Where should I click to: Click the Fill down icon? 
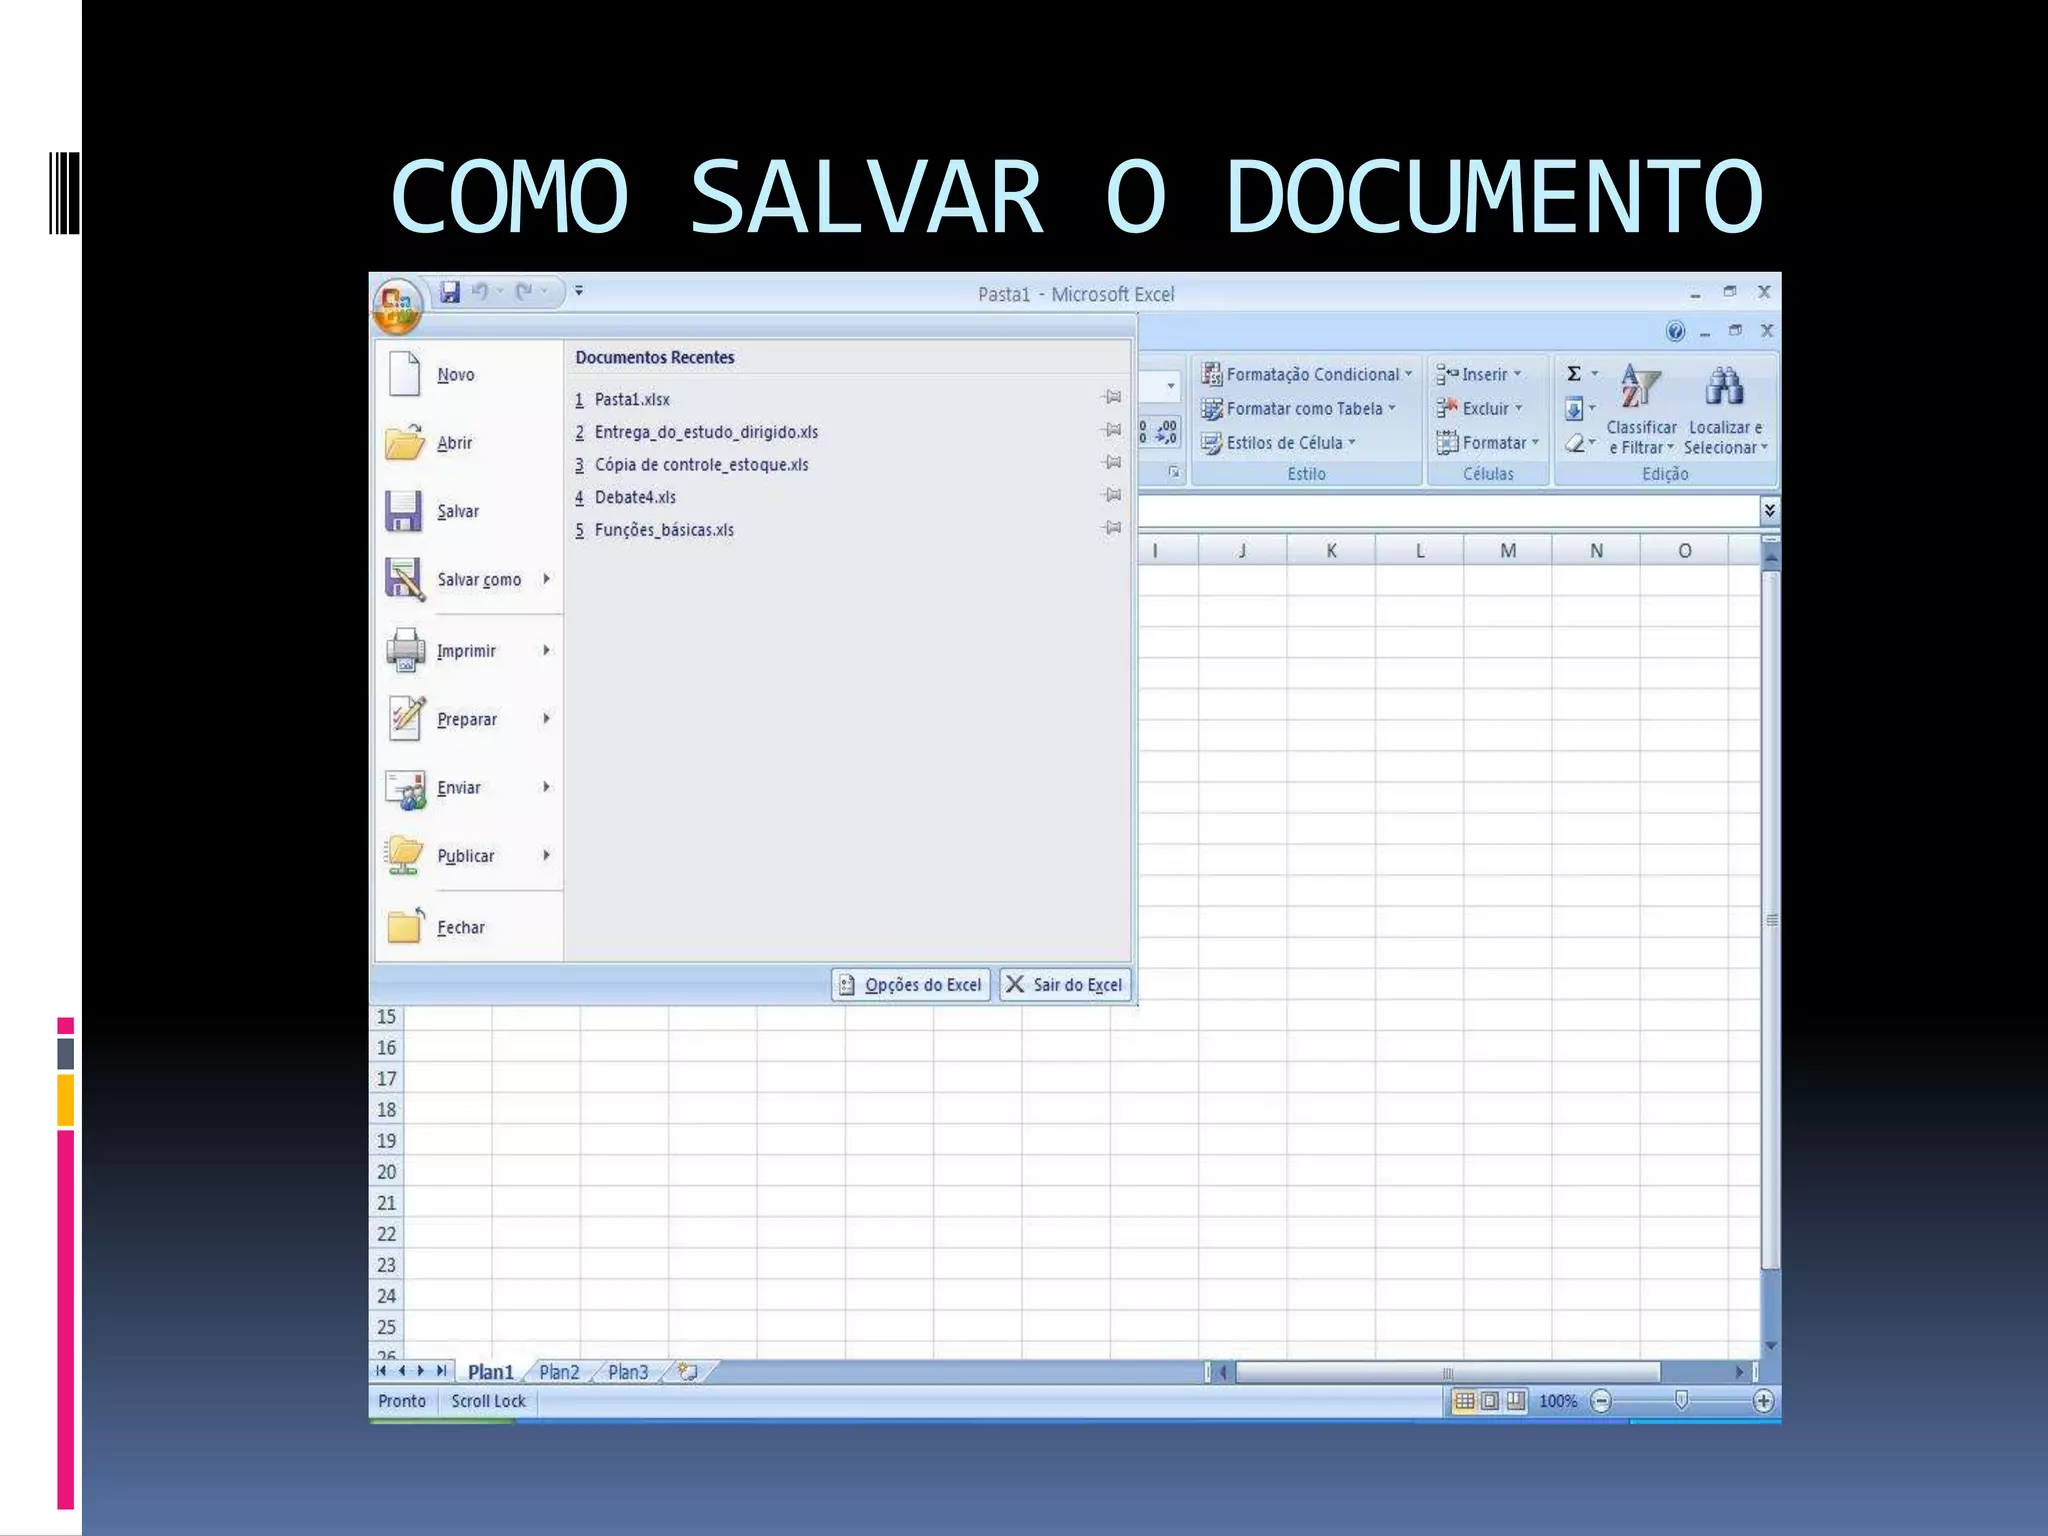(1574, 409)
